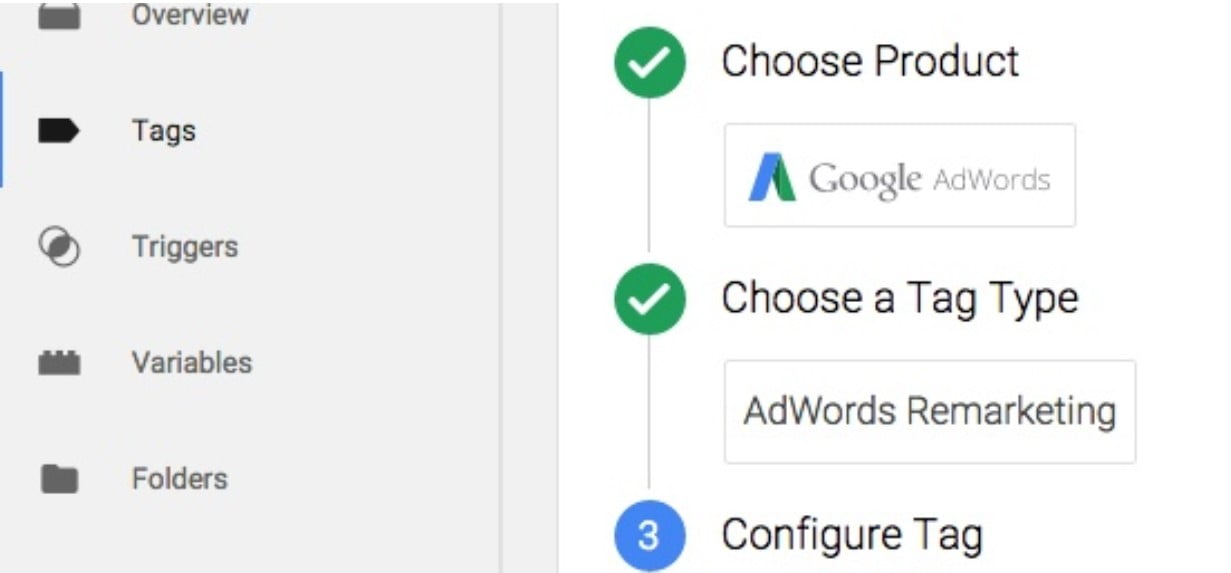
Task: Click the Overview icon in sidebar
Action: tap(59, 17)
